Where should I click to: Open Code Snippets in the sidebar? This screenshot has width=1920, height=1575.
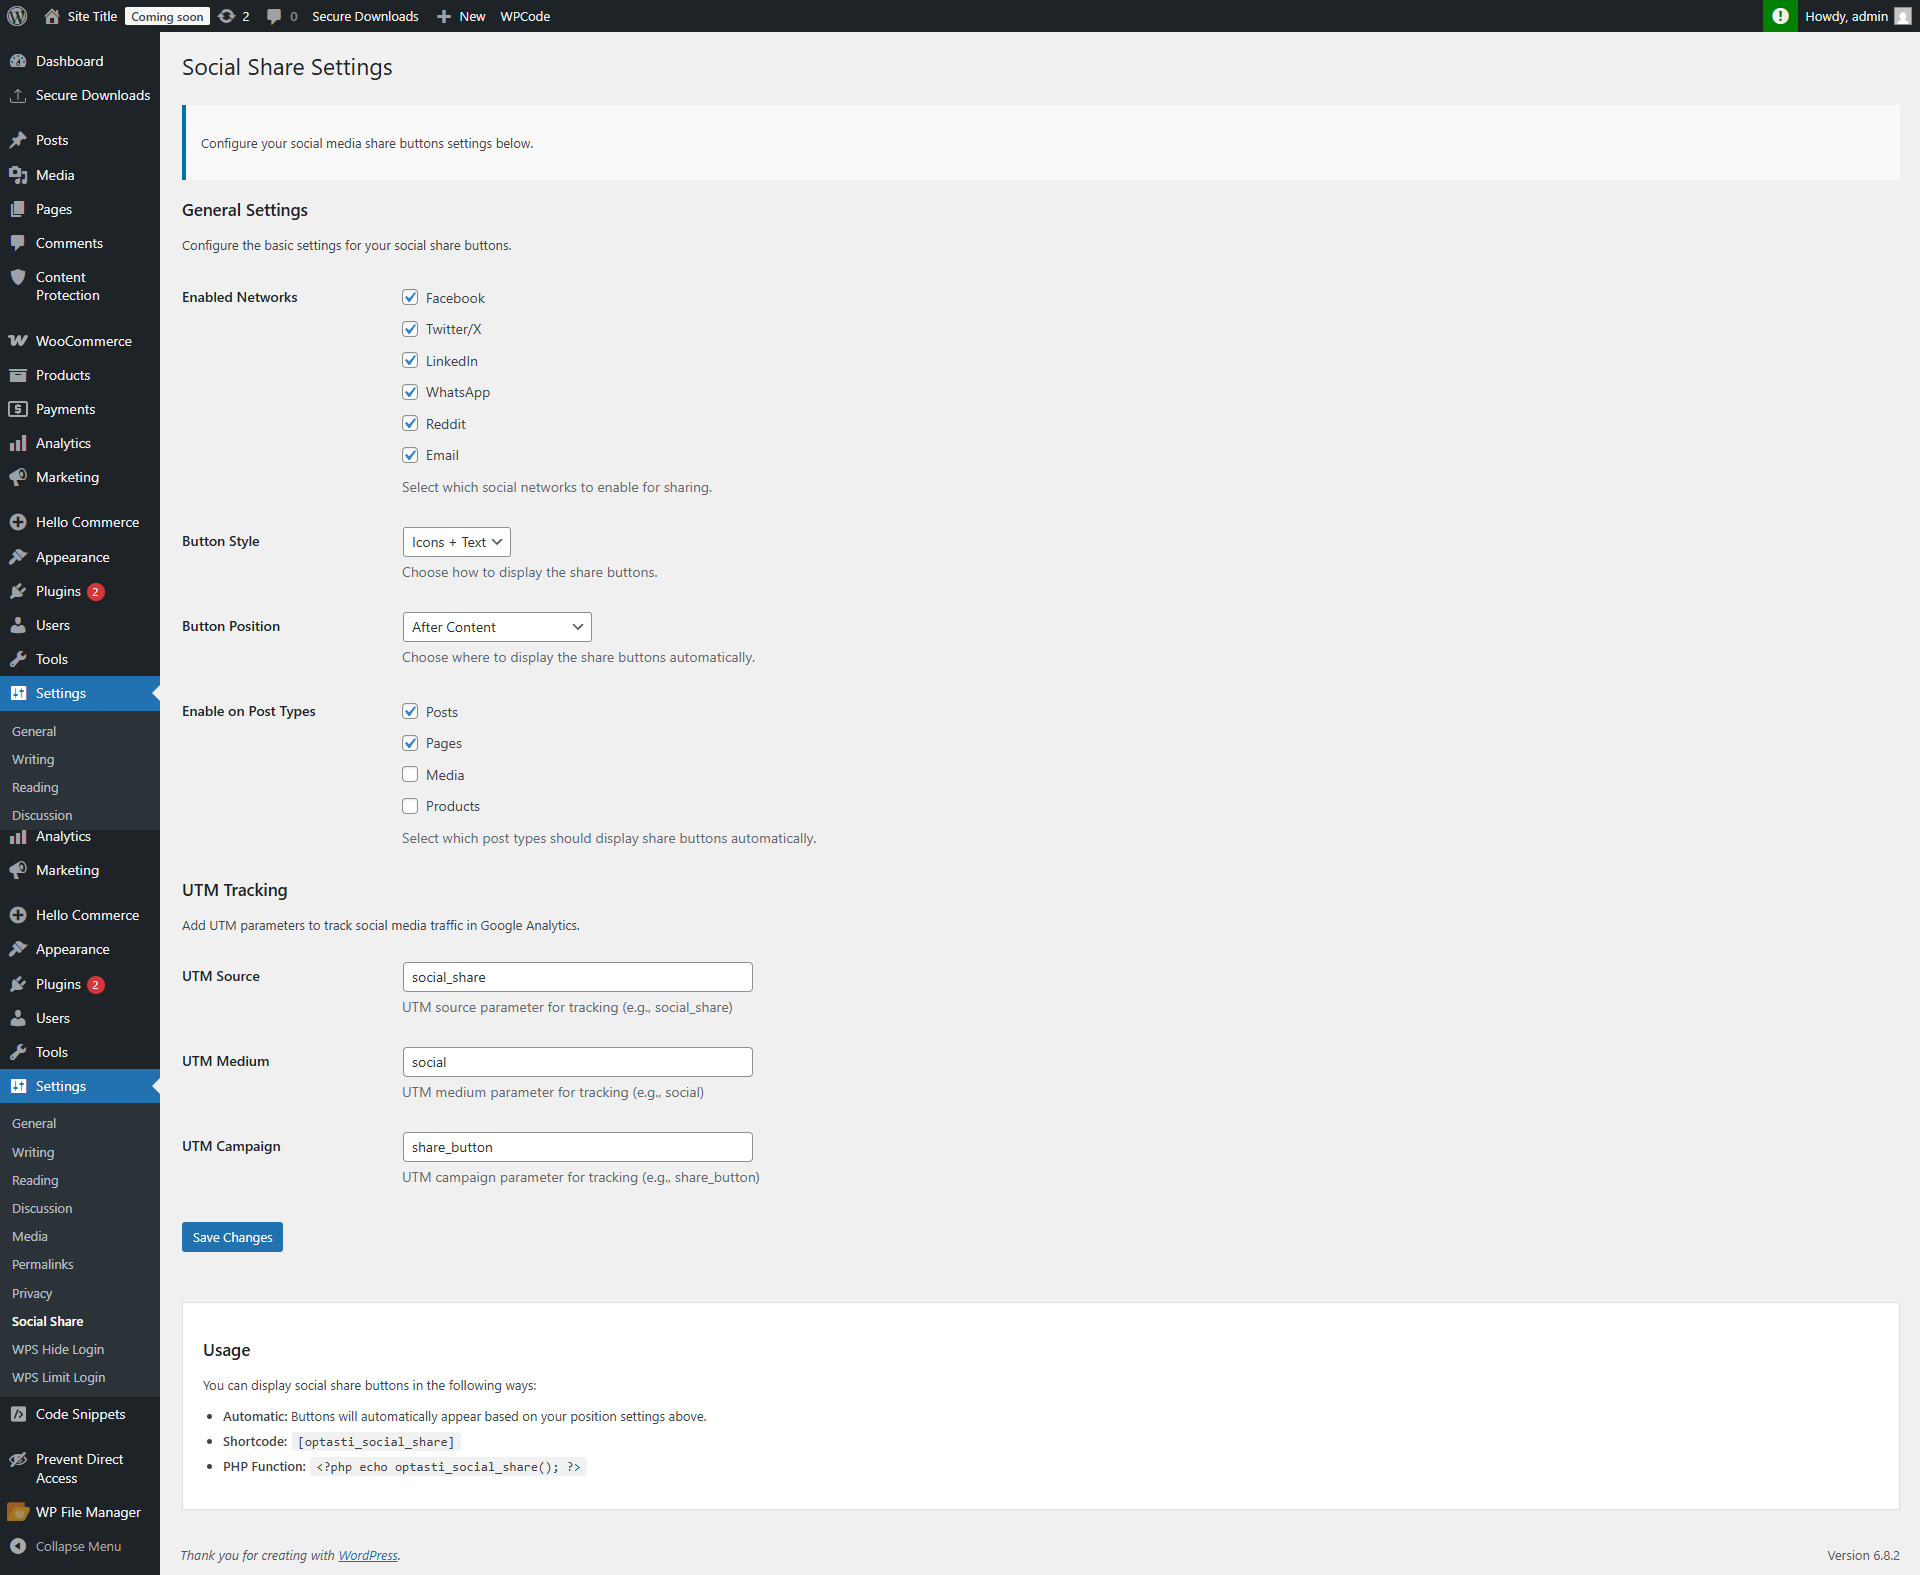pos(80,1414)
